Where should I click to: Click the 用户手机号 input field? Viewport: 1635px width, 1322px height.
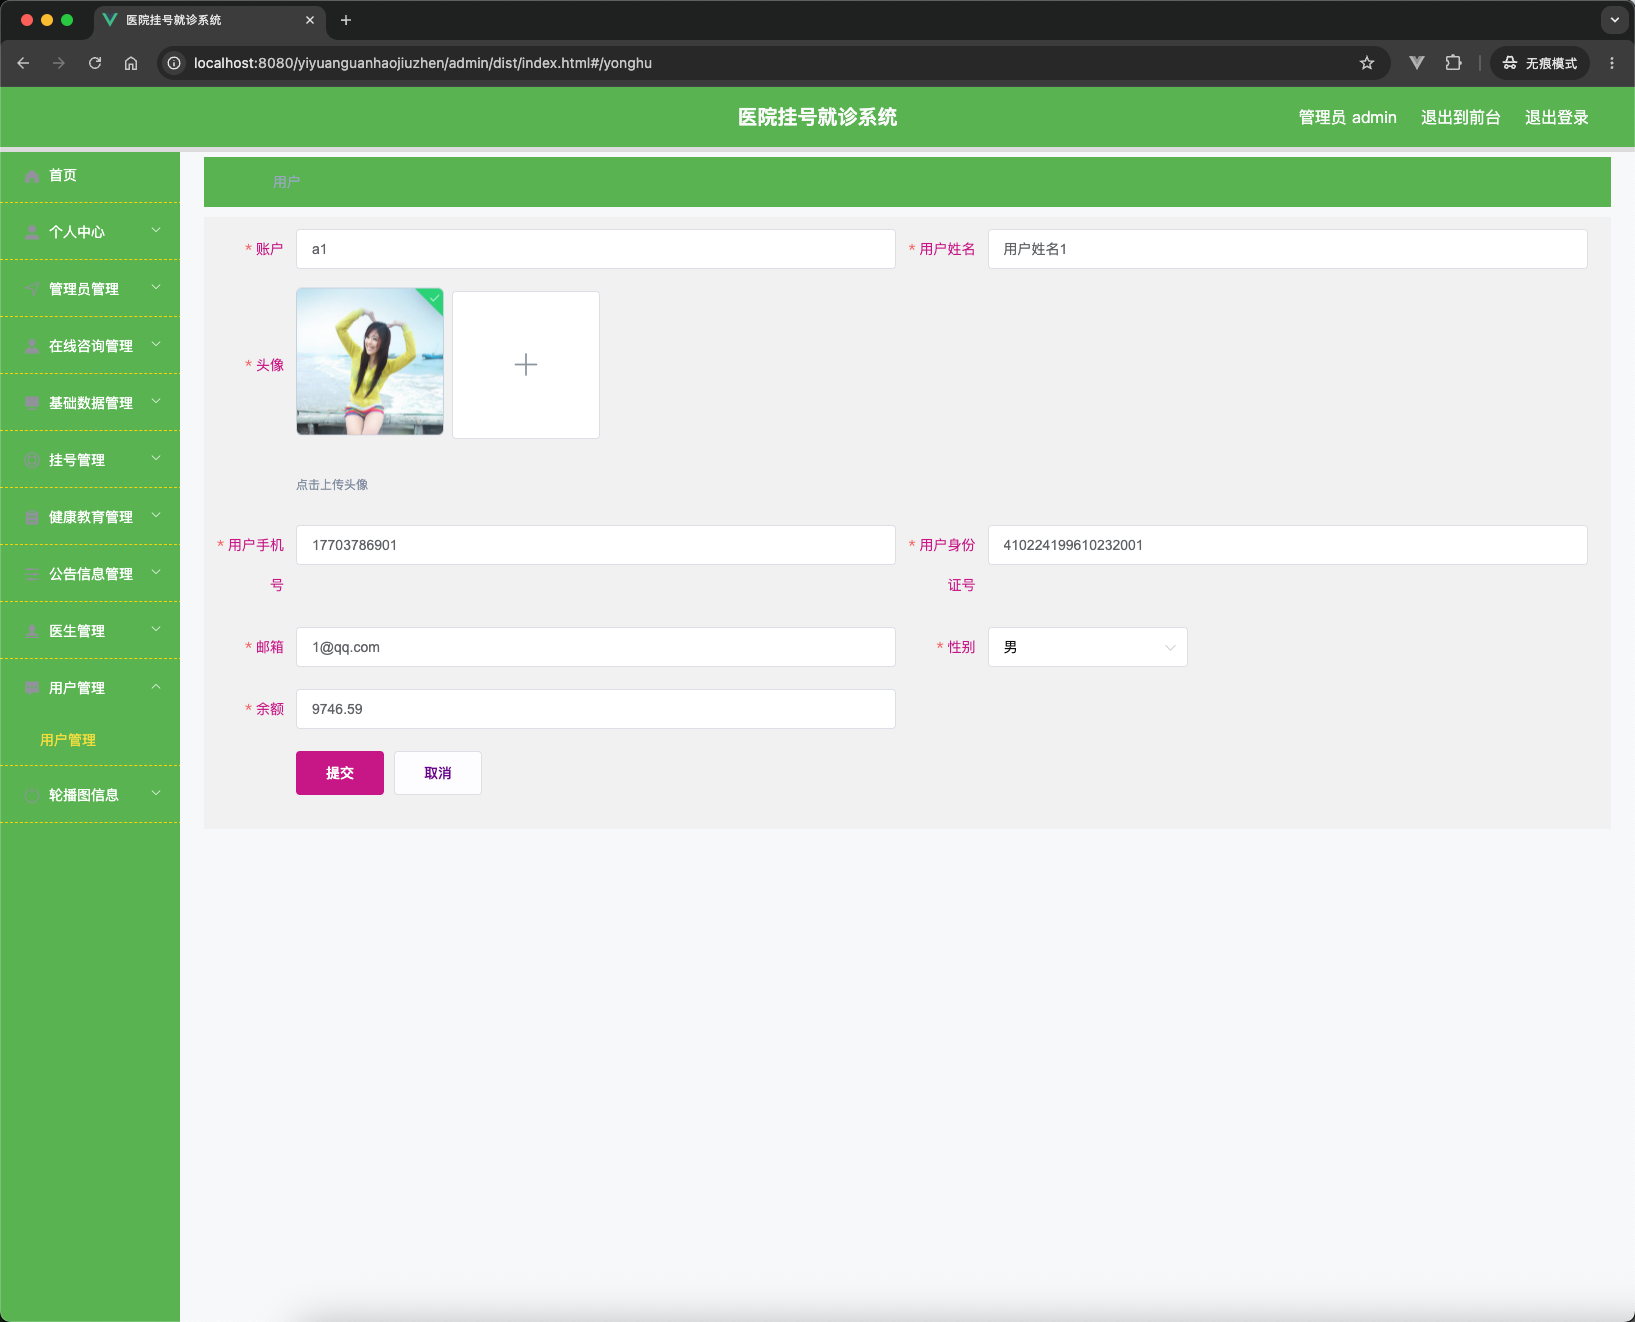[x=595, y=545]
